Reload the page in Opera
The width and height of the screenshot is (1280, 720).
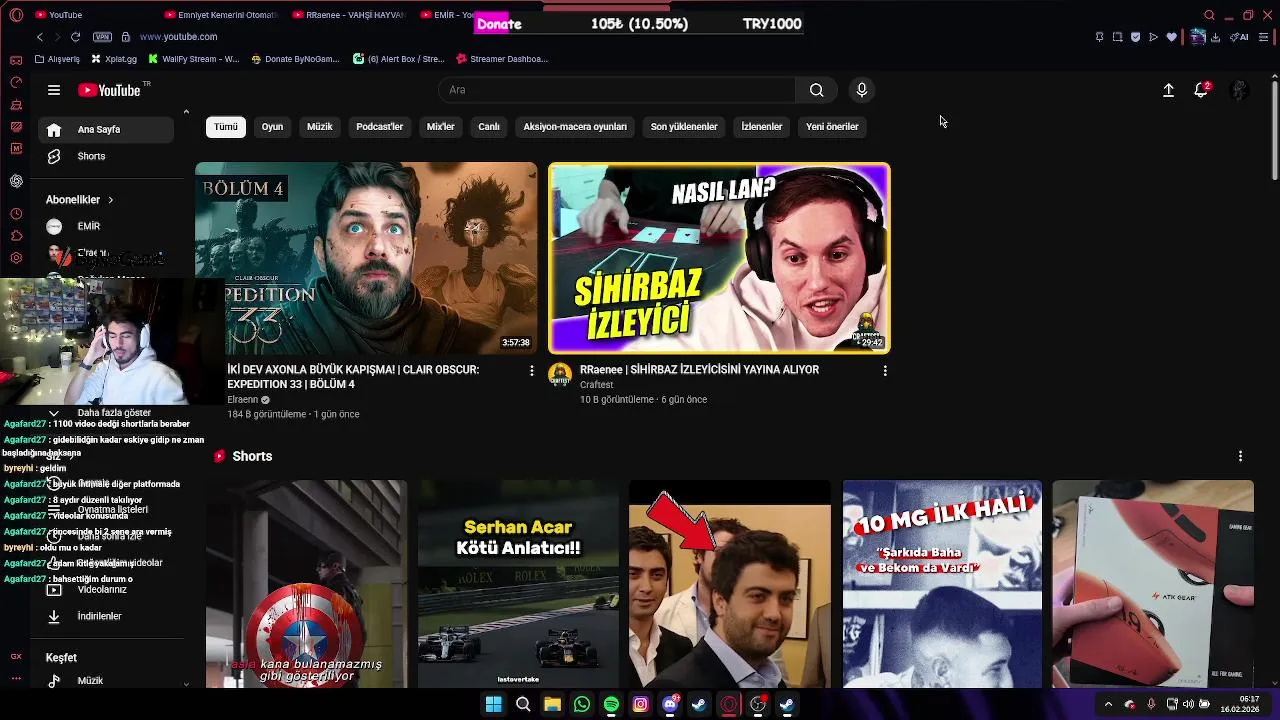[x=75, y=37]
